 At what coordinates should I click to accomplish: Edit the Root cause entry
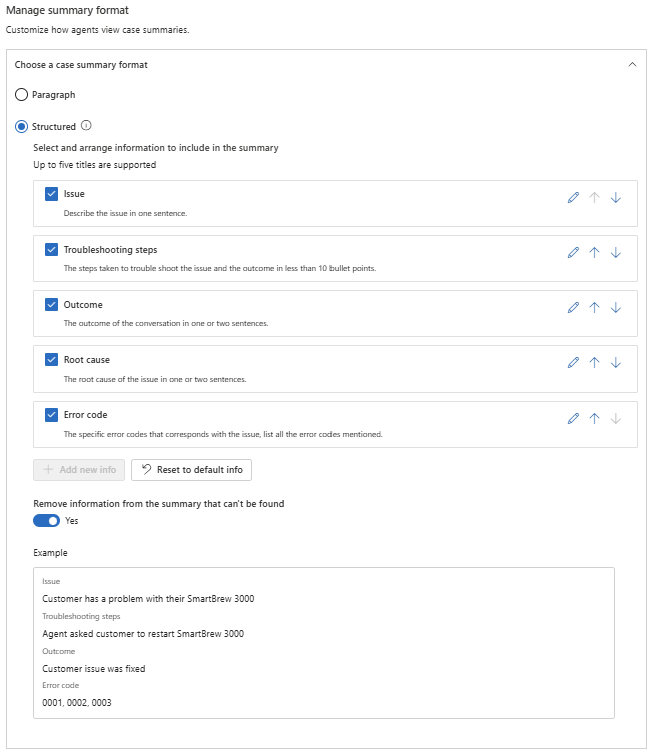(573, 363)
